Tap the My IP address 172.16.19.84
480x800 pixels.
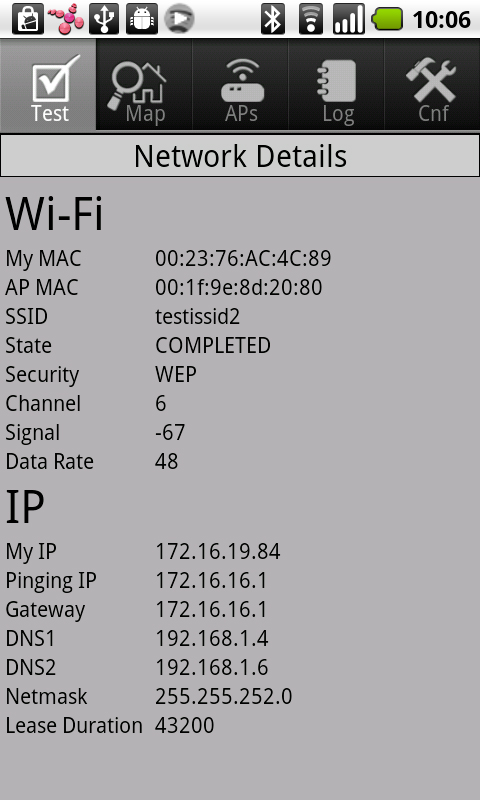(218, 552)
